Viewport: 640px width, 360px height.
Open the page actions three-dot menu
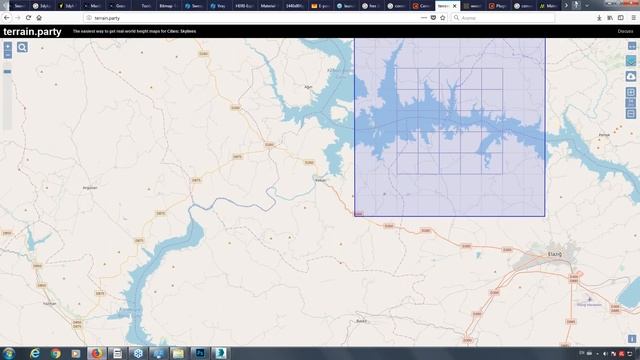(424, 18)
